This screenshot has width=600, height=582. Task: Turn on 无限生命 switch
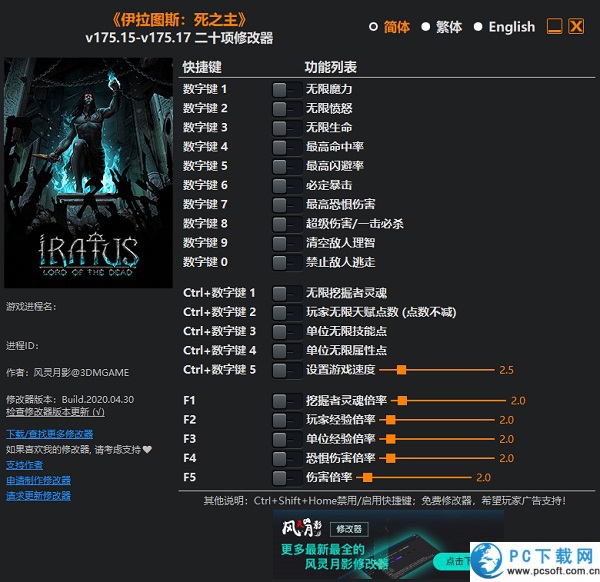287,129
